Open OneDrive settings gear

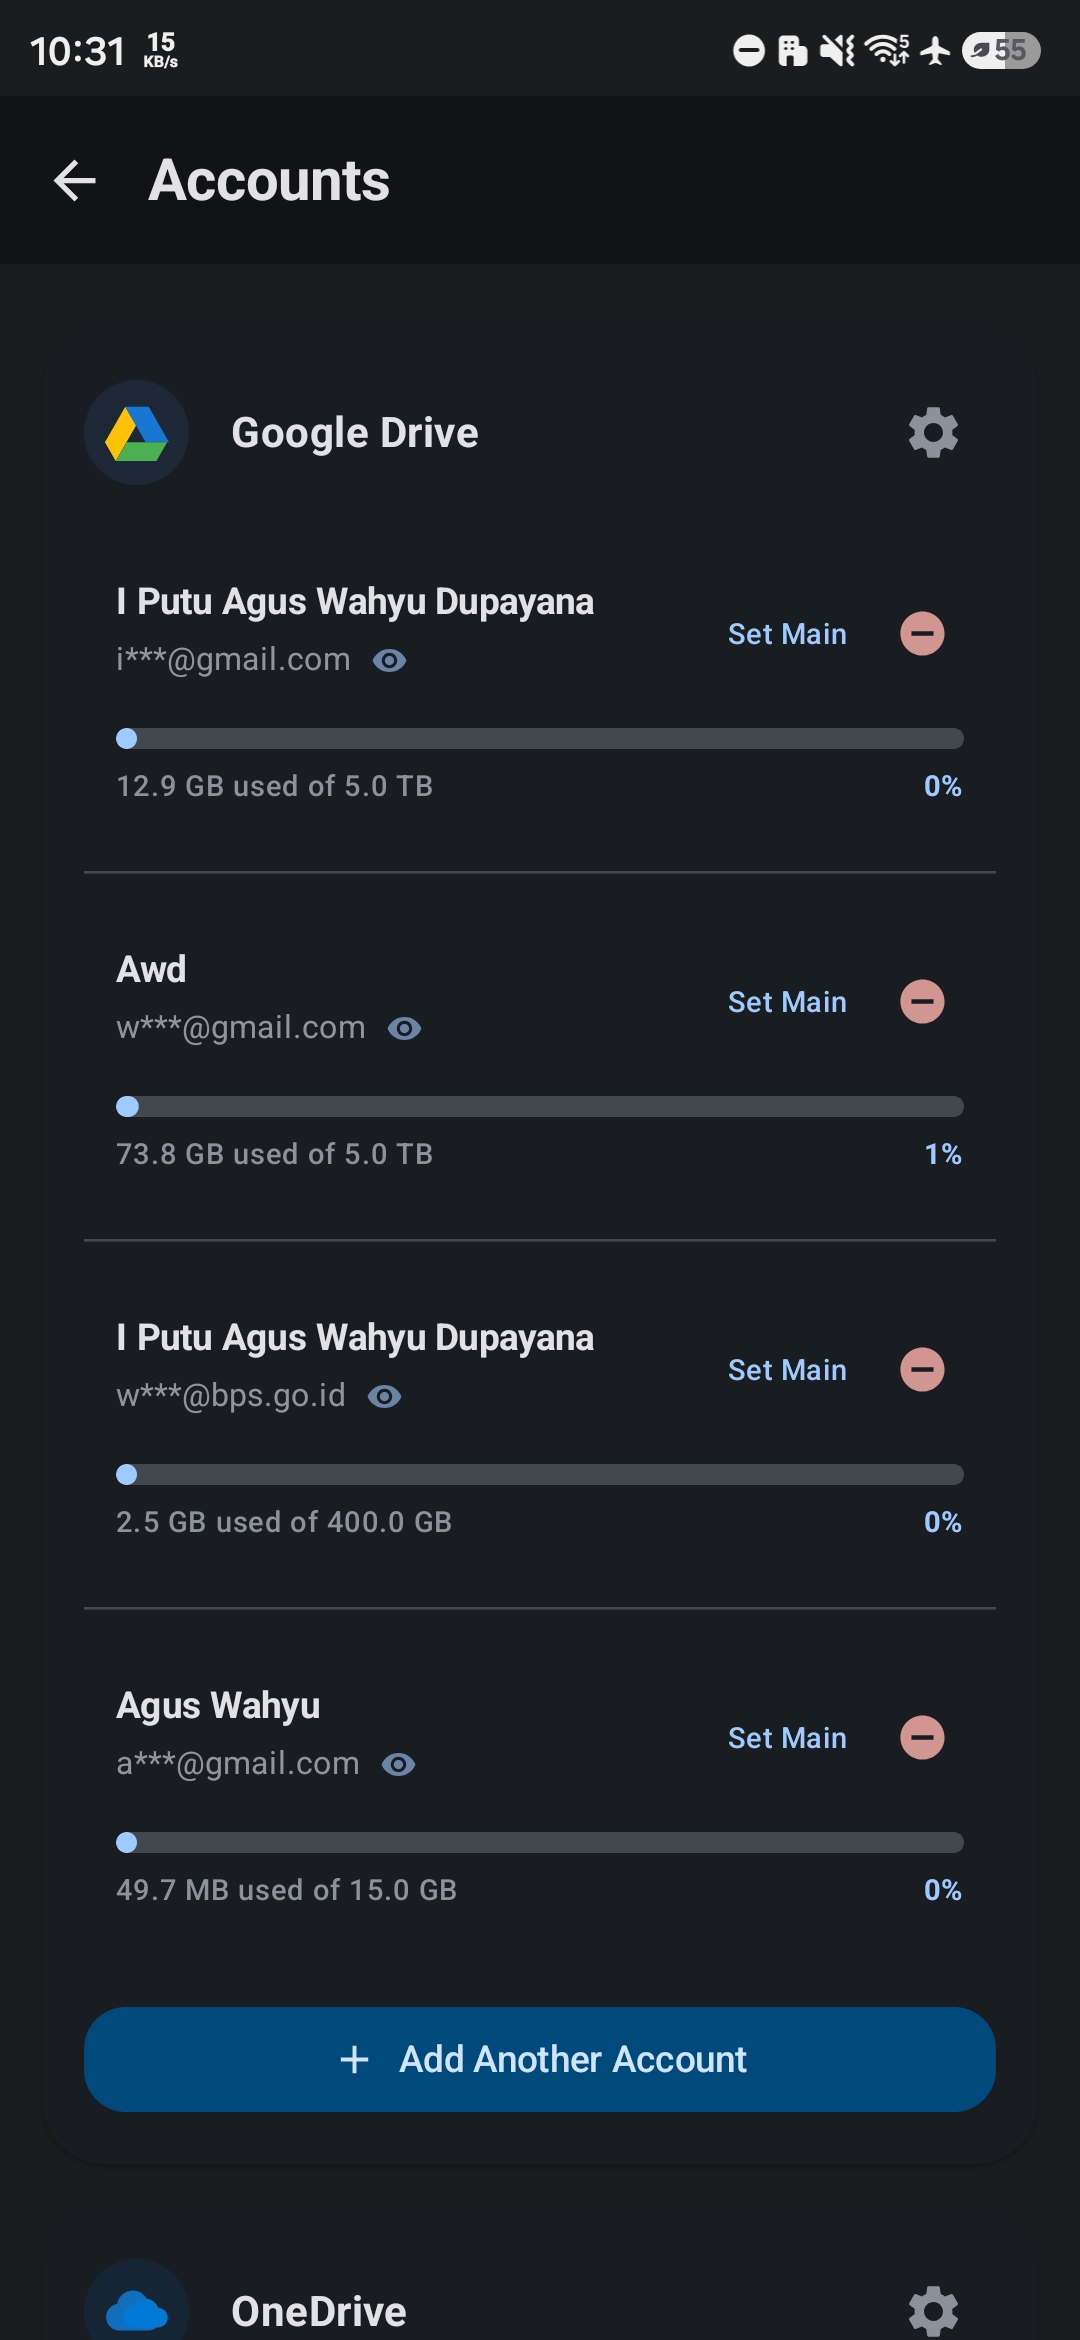(933, 2311)
